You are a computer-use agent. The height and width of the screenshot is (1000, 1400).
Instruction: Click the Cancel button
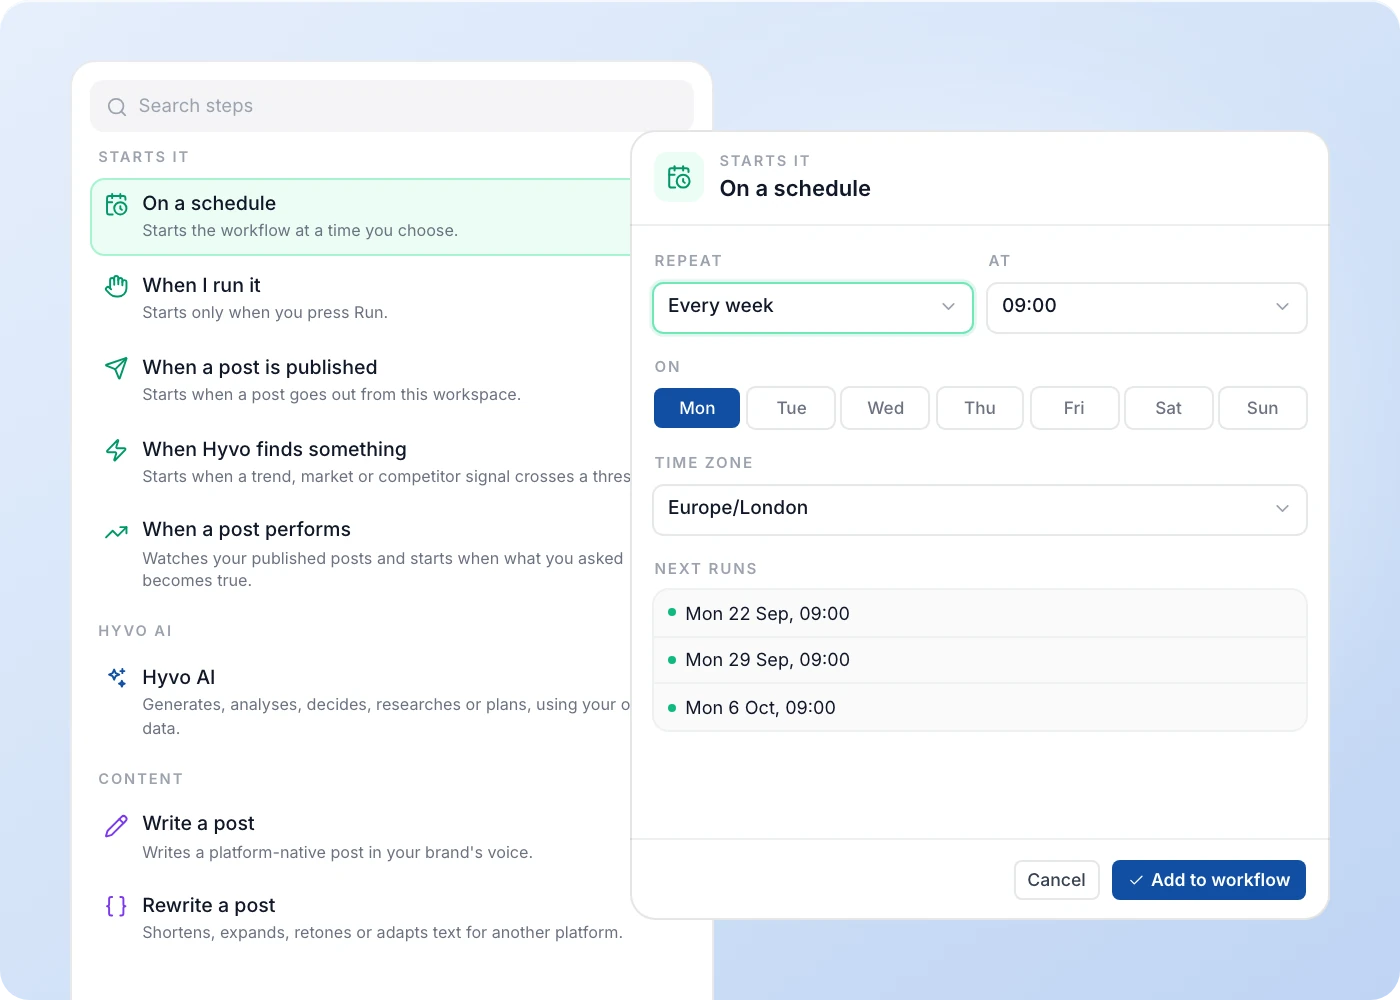pyautogui.click(x=1056, y=880)
